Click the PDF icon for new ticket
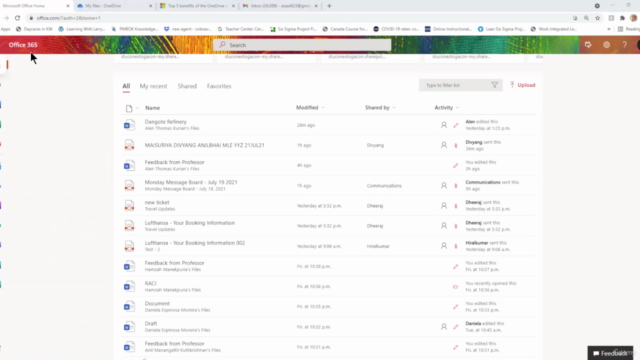The image size is (640, 360). pyautogui.click(x=129, y=205)
